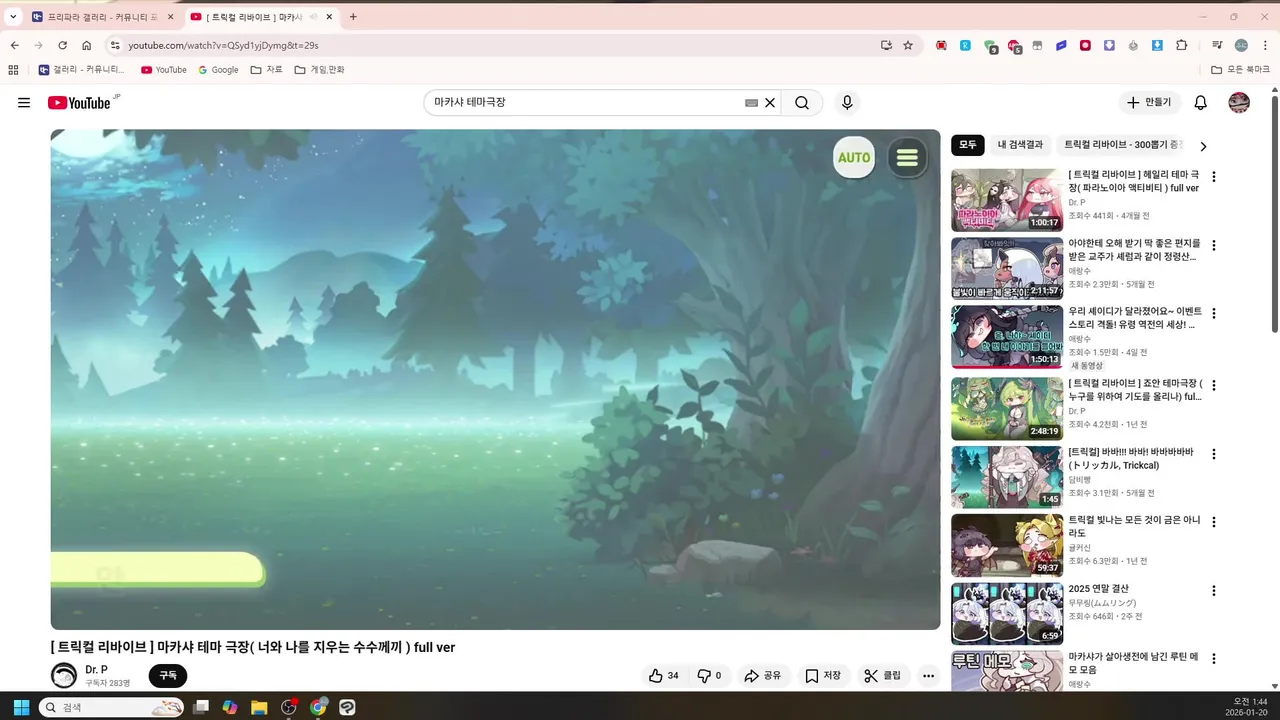
Task: Open the 헤일리 테마 극장 thumbnail
Action: 1007,200
